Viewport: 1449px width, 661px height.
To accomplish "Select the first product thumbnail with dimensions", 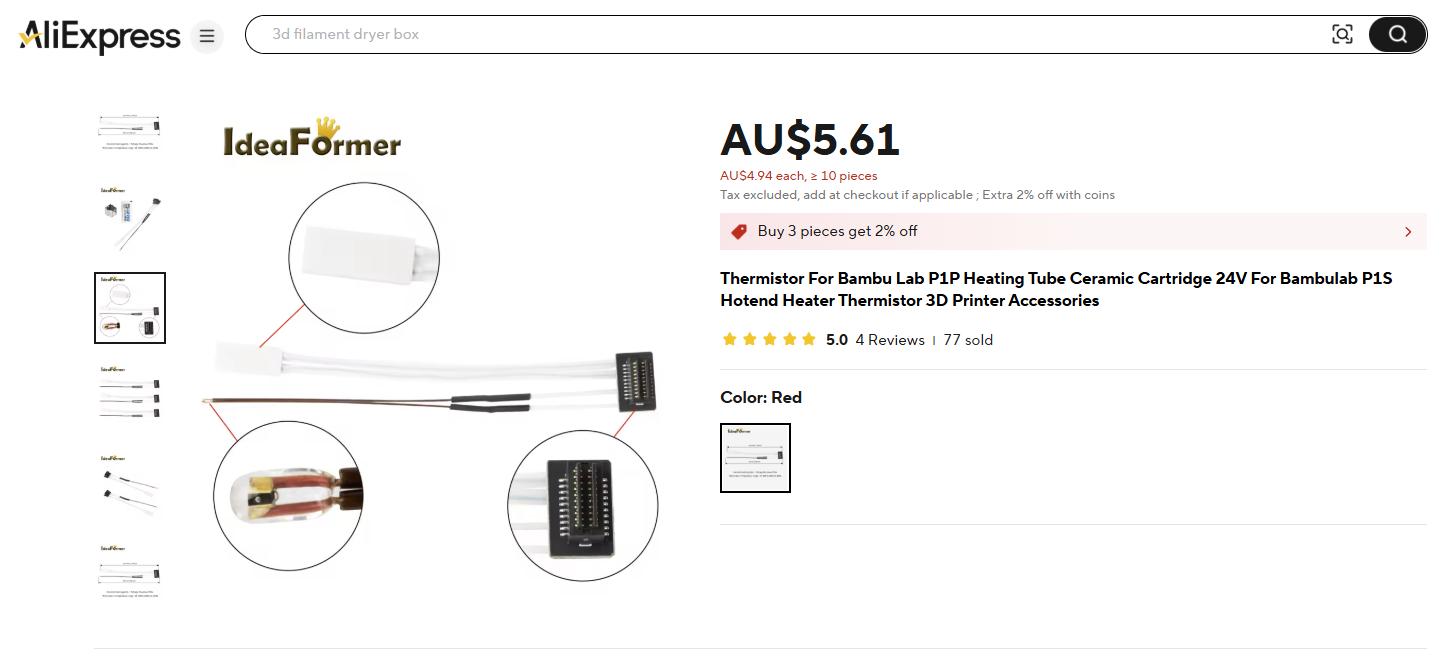I will [x=130, y=130].
